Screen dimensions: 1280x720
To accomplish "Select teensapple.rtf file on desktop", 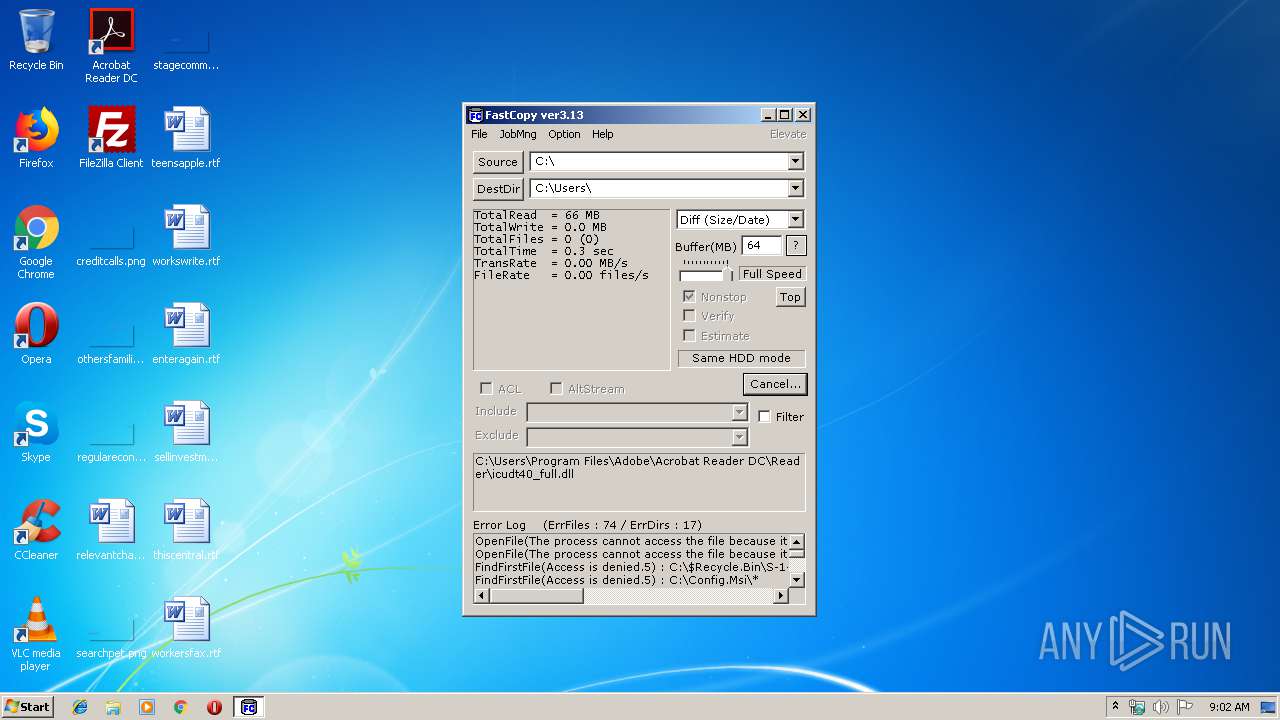I will [x=186, y=138].
